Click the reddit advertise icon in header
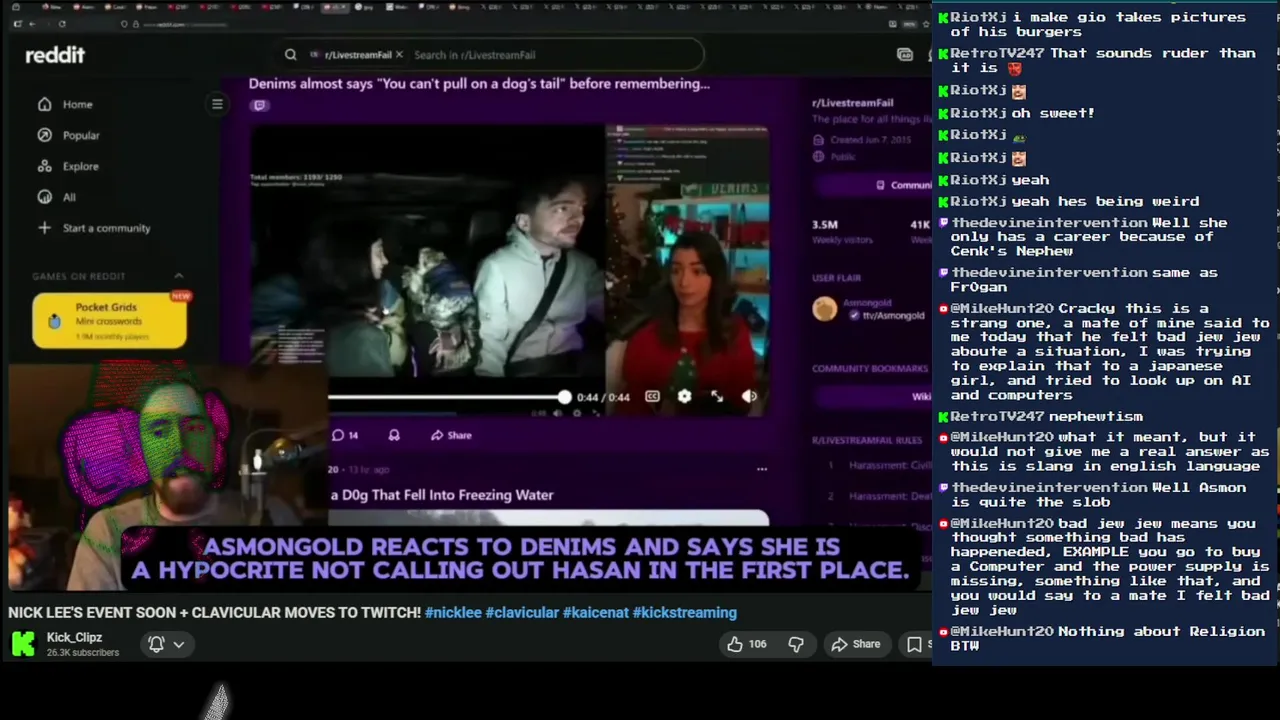 coord(905,55)
